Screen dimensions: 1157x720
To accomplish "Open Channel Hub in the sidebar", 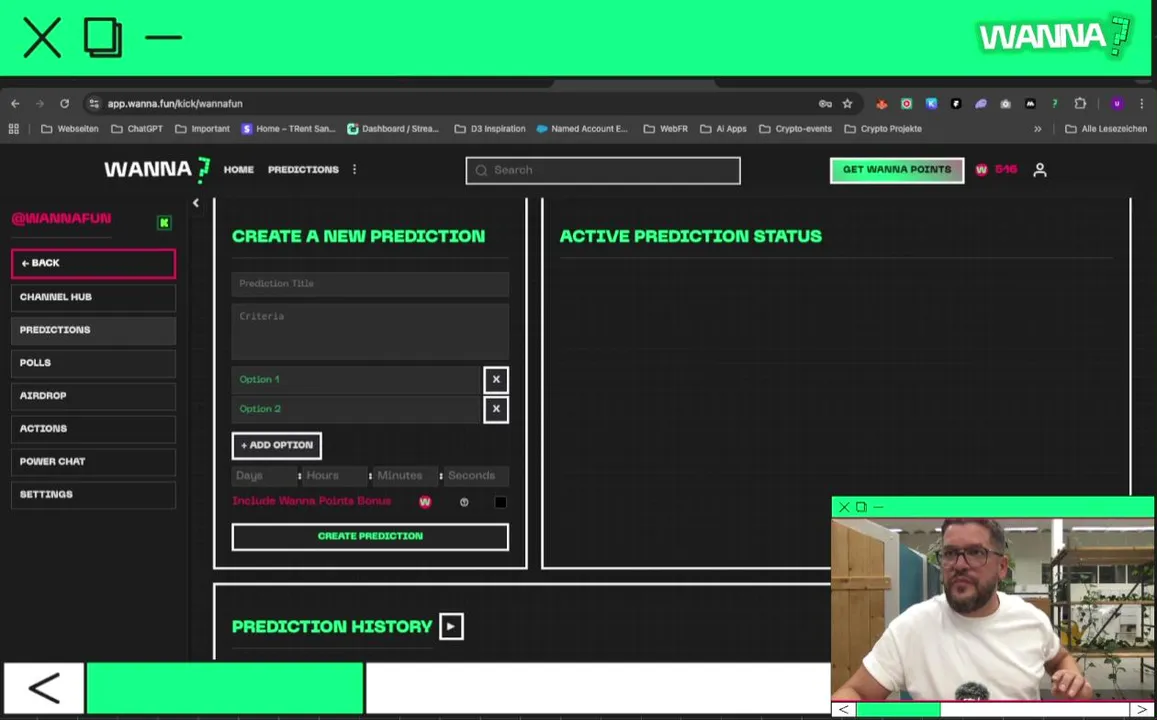I will click(x=94, y=297).
